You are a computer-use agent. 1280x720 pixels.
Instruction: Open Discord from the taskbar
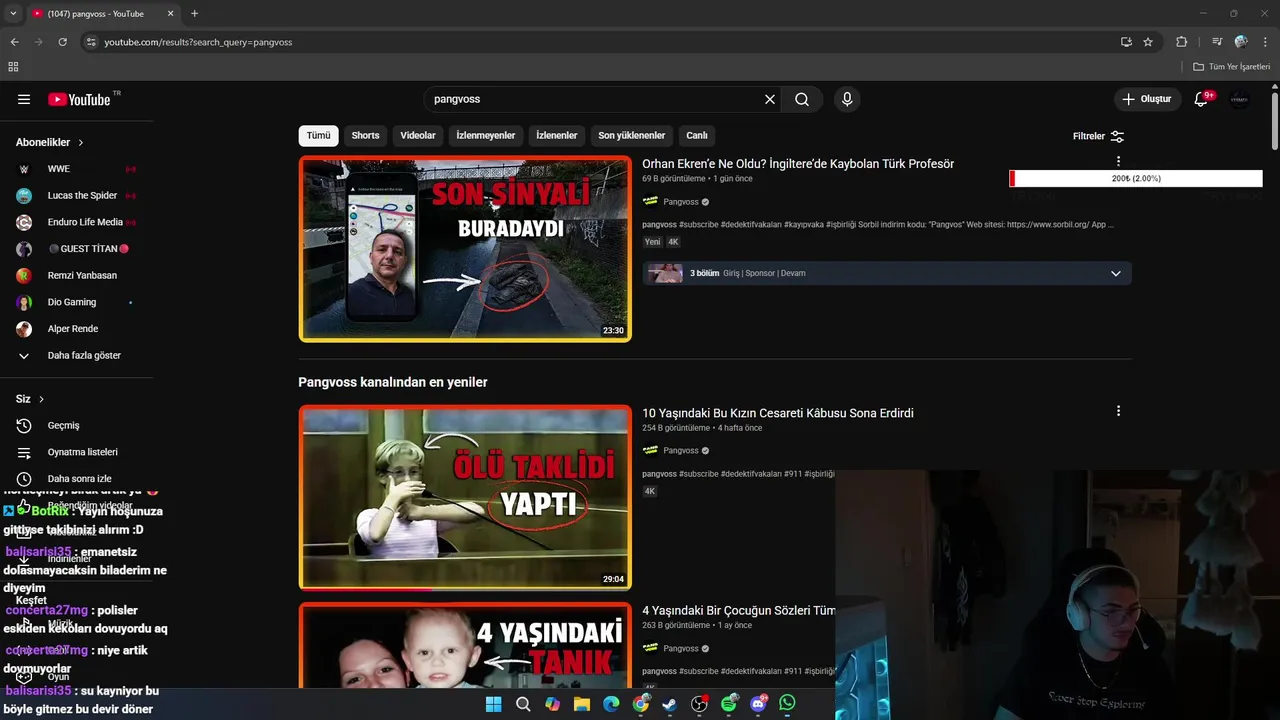pos(758,704)
